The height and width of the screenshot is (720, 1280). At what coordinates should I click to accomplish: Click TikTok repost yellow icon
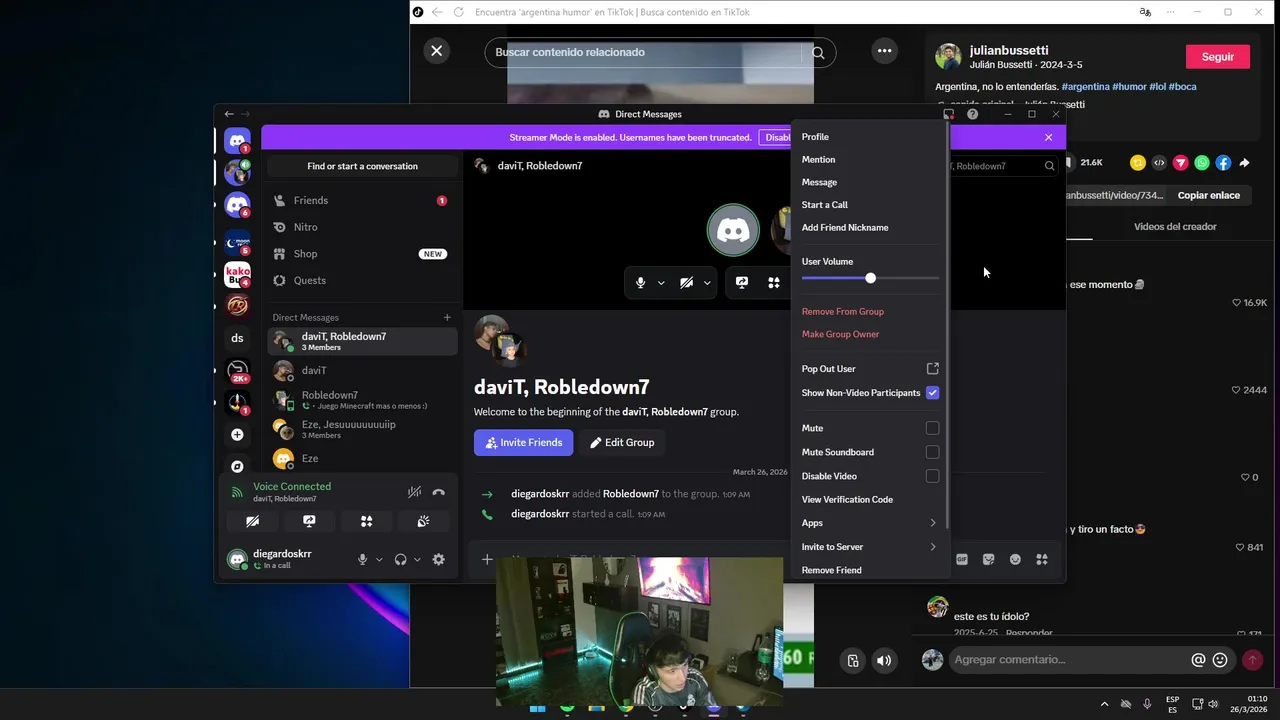click(1137, 163)
